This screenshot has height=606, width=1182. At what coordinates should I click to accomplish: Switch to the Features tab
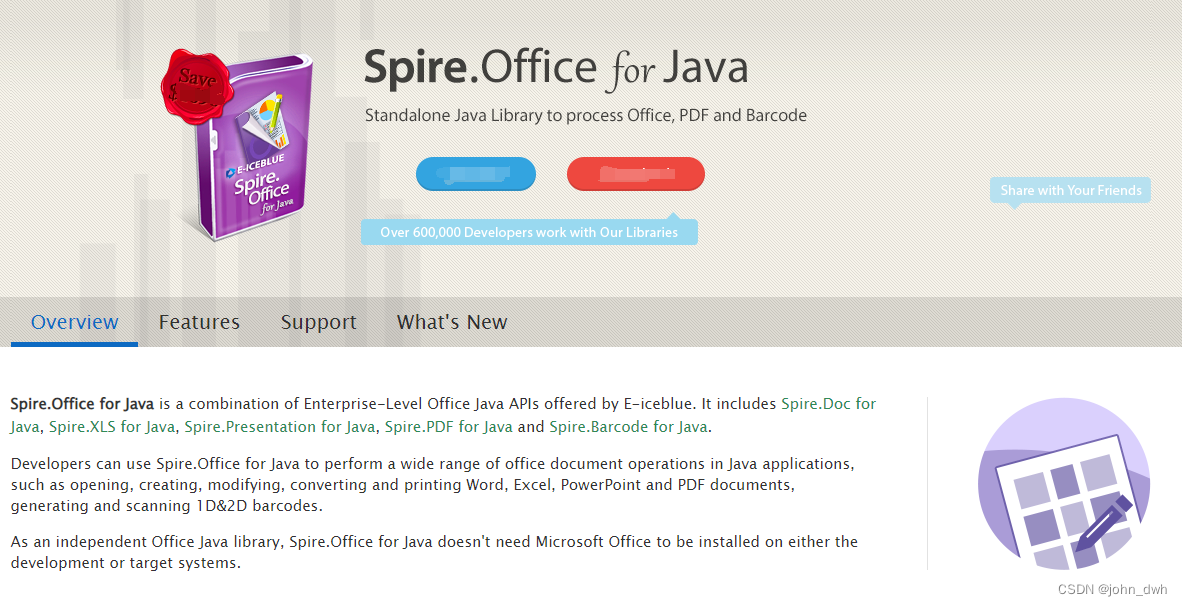pos(199,322)
